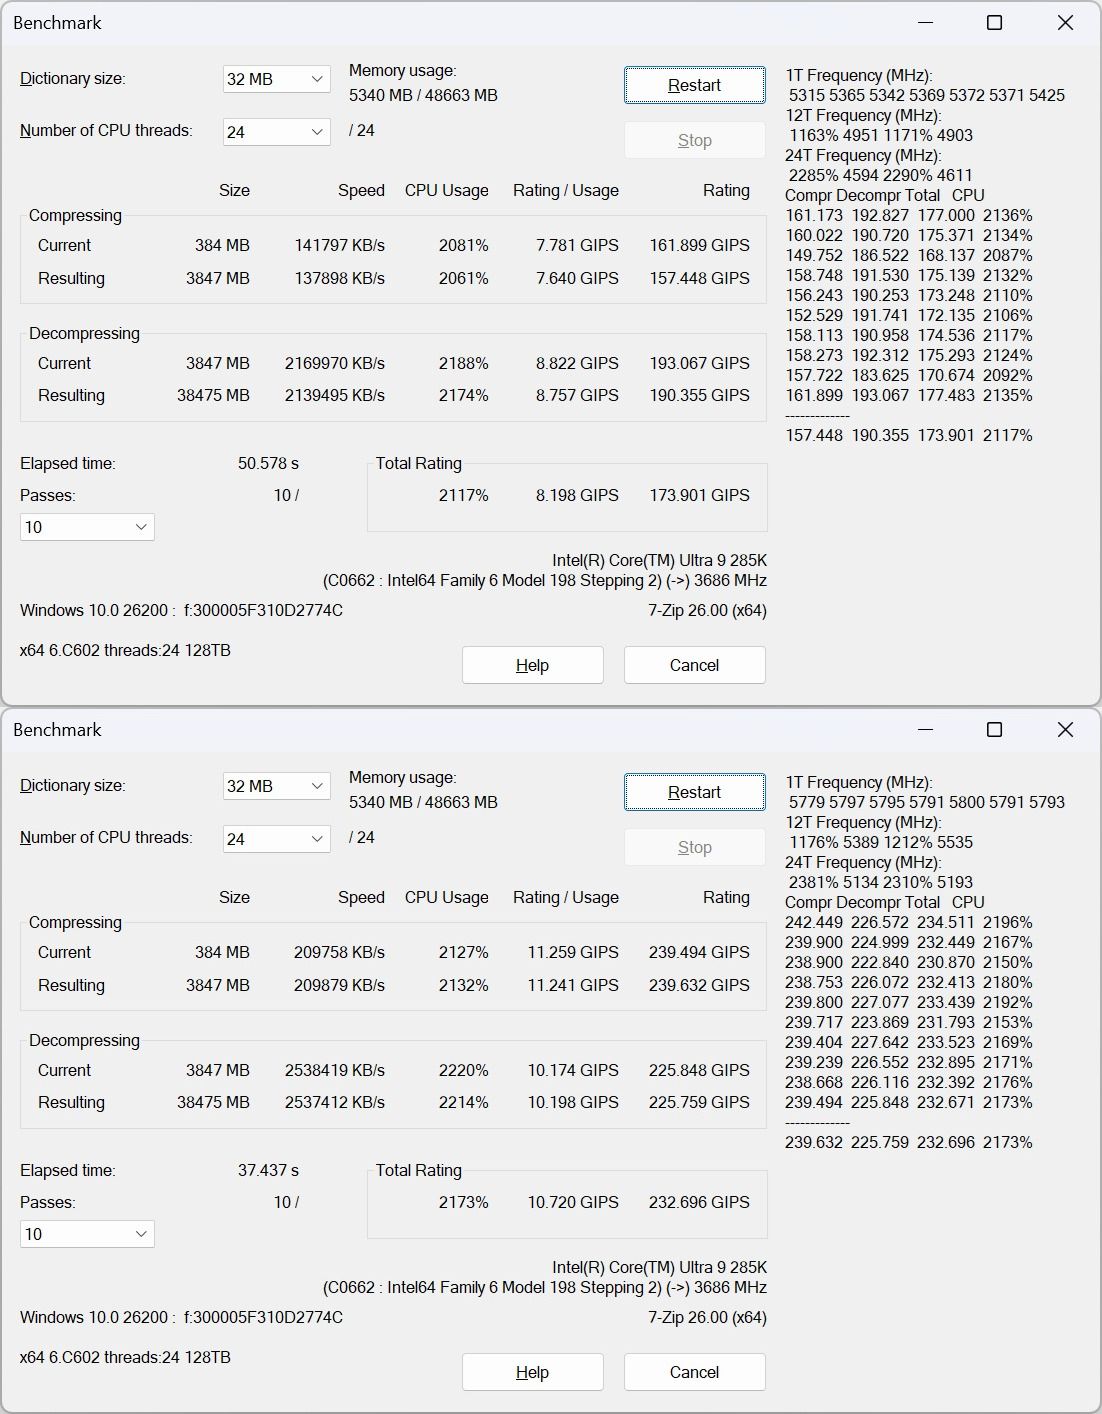Click Help button in top Benchmark window

click(532, 665)
